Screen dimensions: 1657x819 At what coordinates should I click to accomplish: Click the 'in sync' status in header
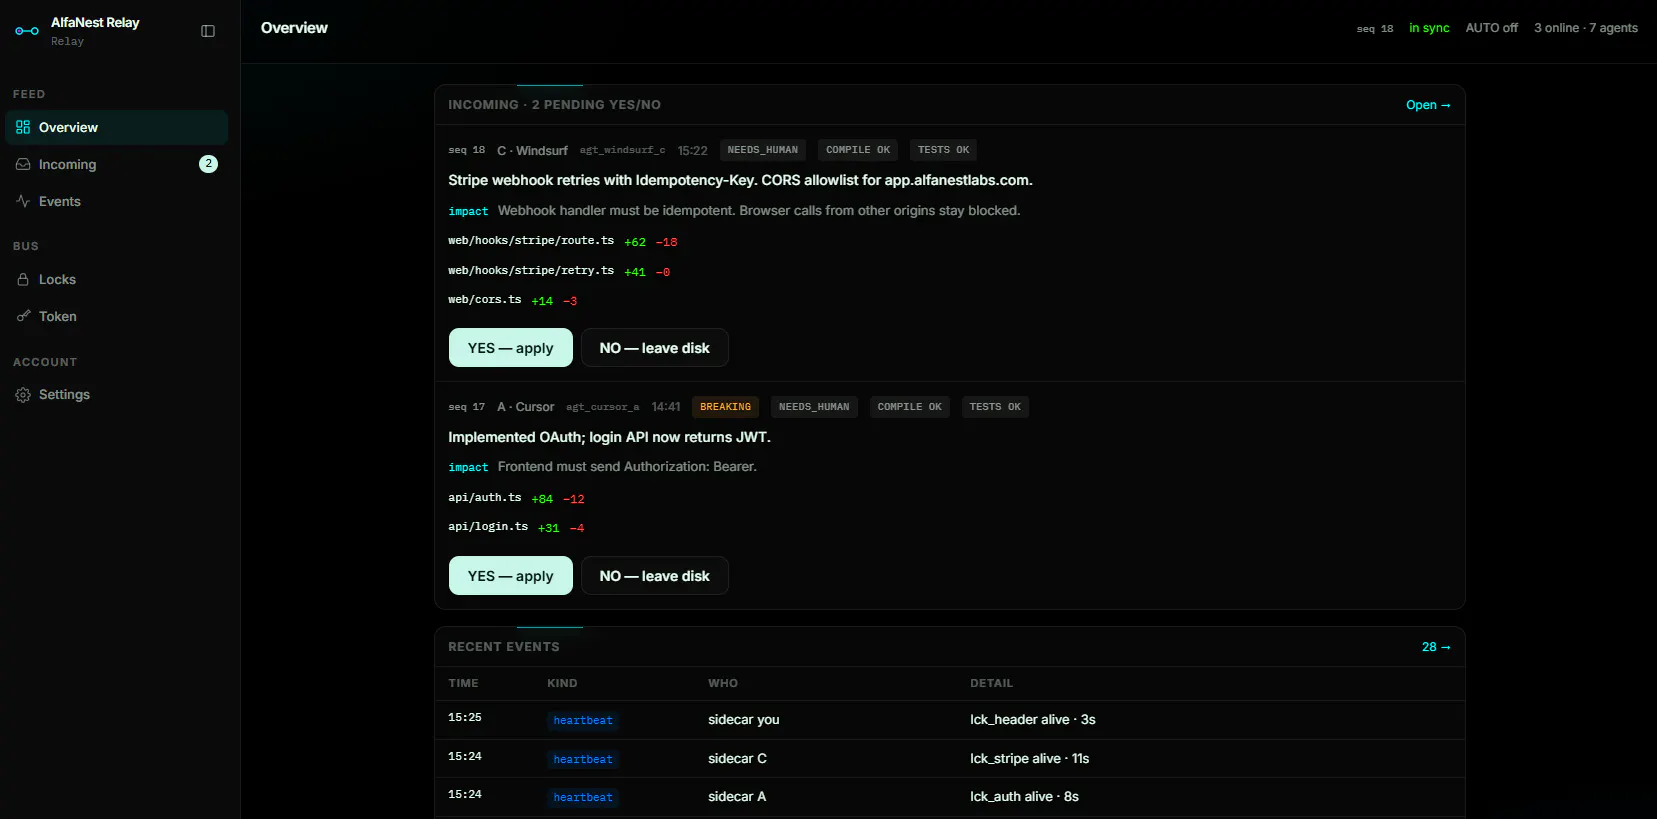[x=1429, y=28]
